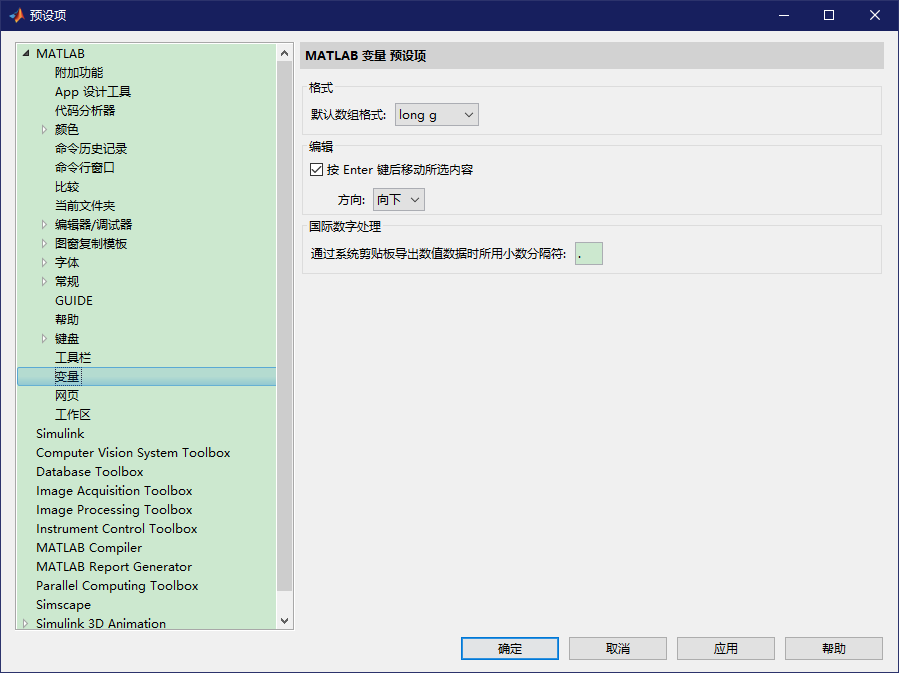This screenshot has width=899, height=673.
Task: Click the preferences icon in the title bar
Action: tap(16, 15)
